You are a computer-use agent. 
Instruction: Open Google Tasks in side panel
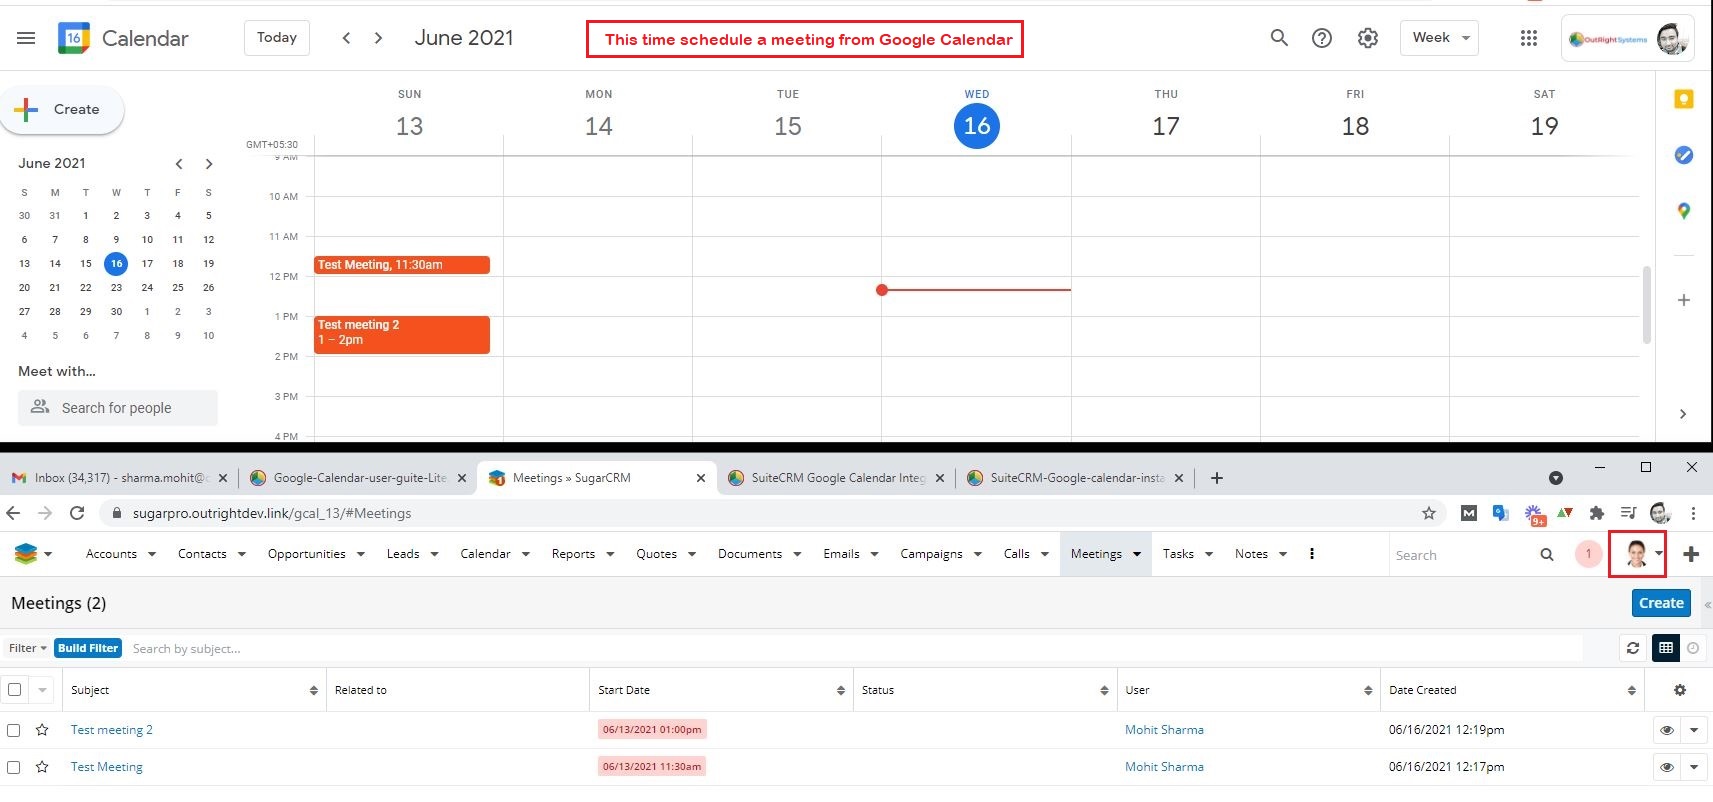1684,155
